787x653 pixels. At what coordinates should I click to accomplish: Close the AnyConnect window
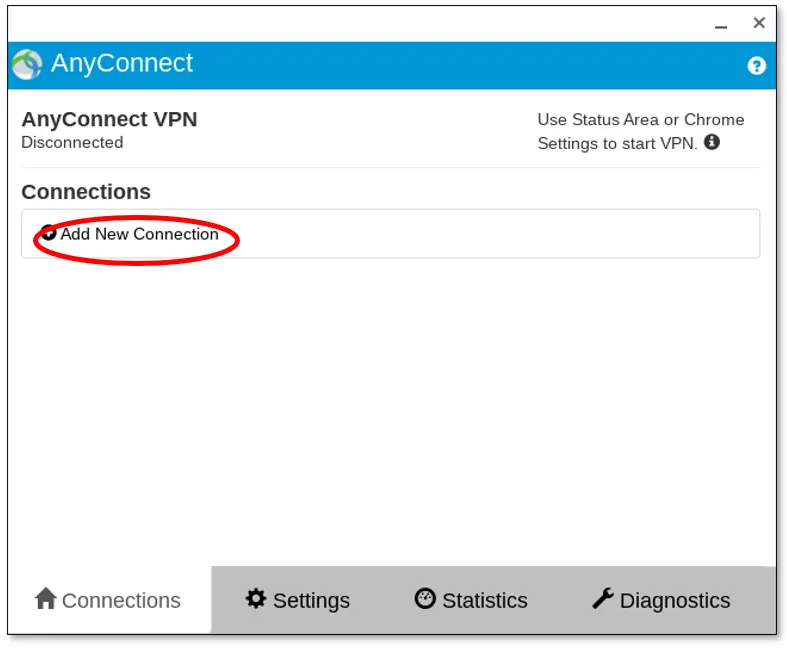pos(759,23)
